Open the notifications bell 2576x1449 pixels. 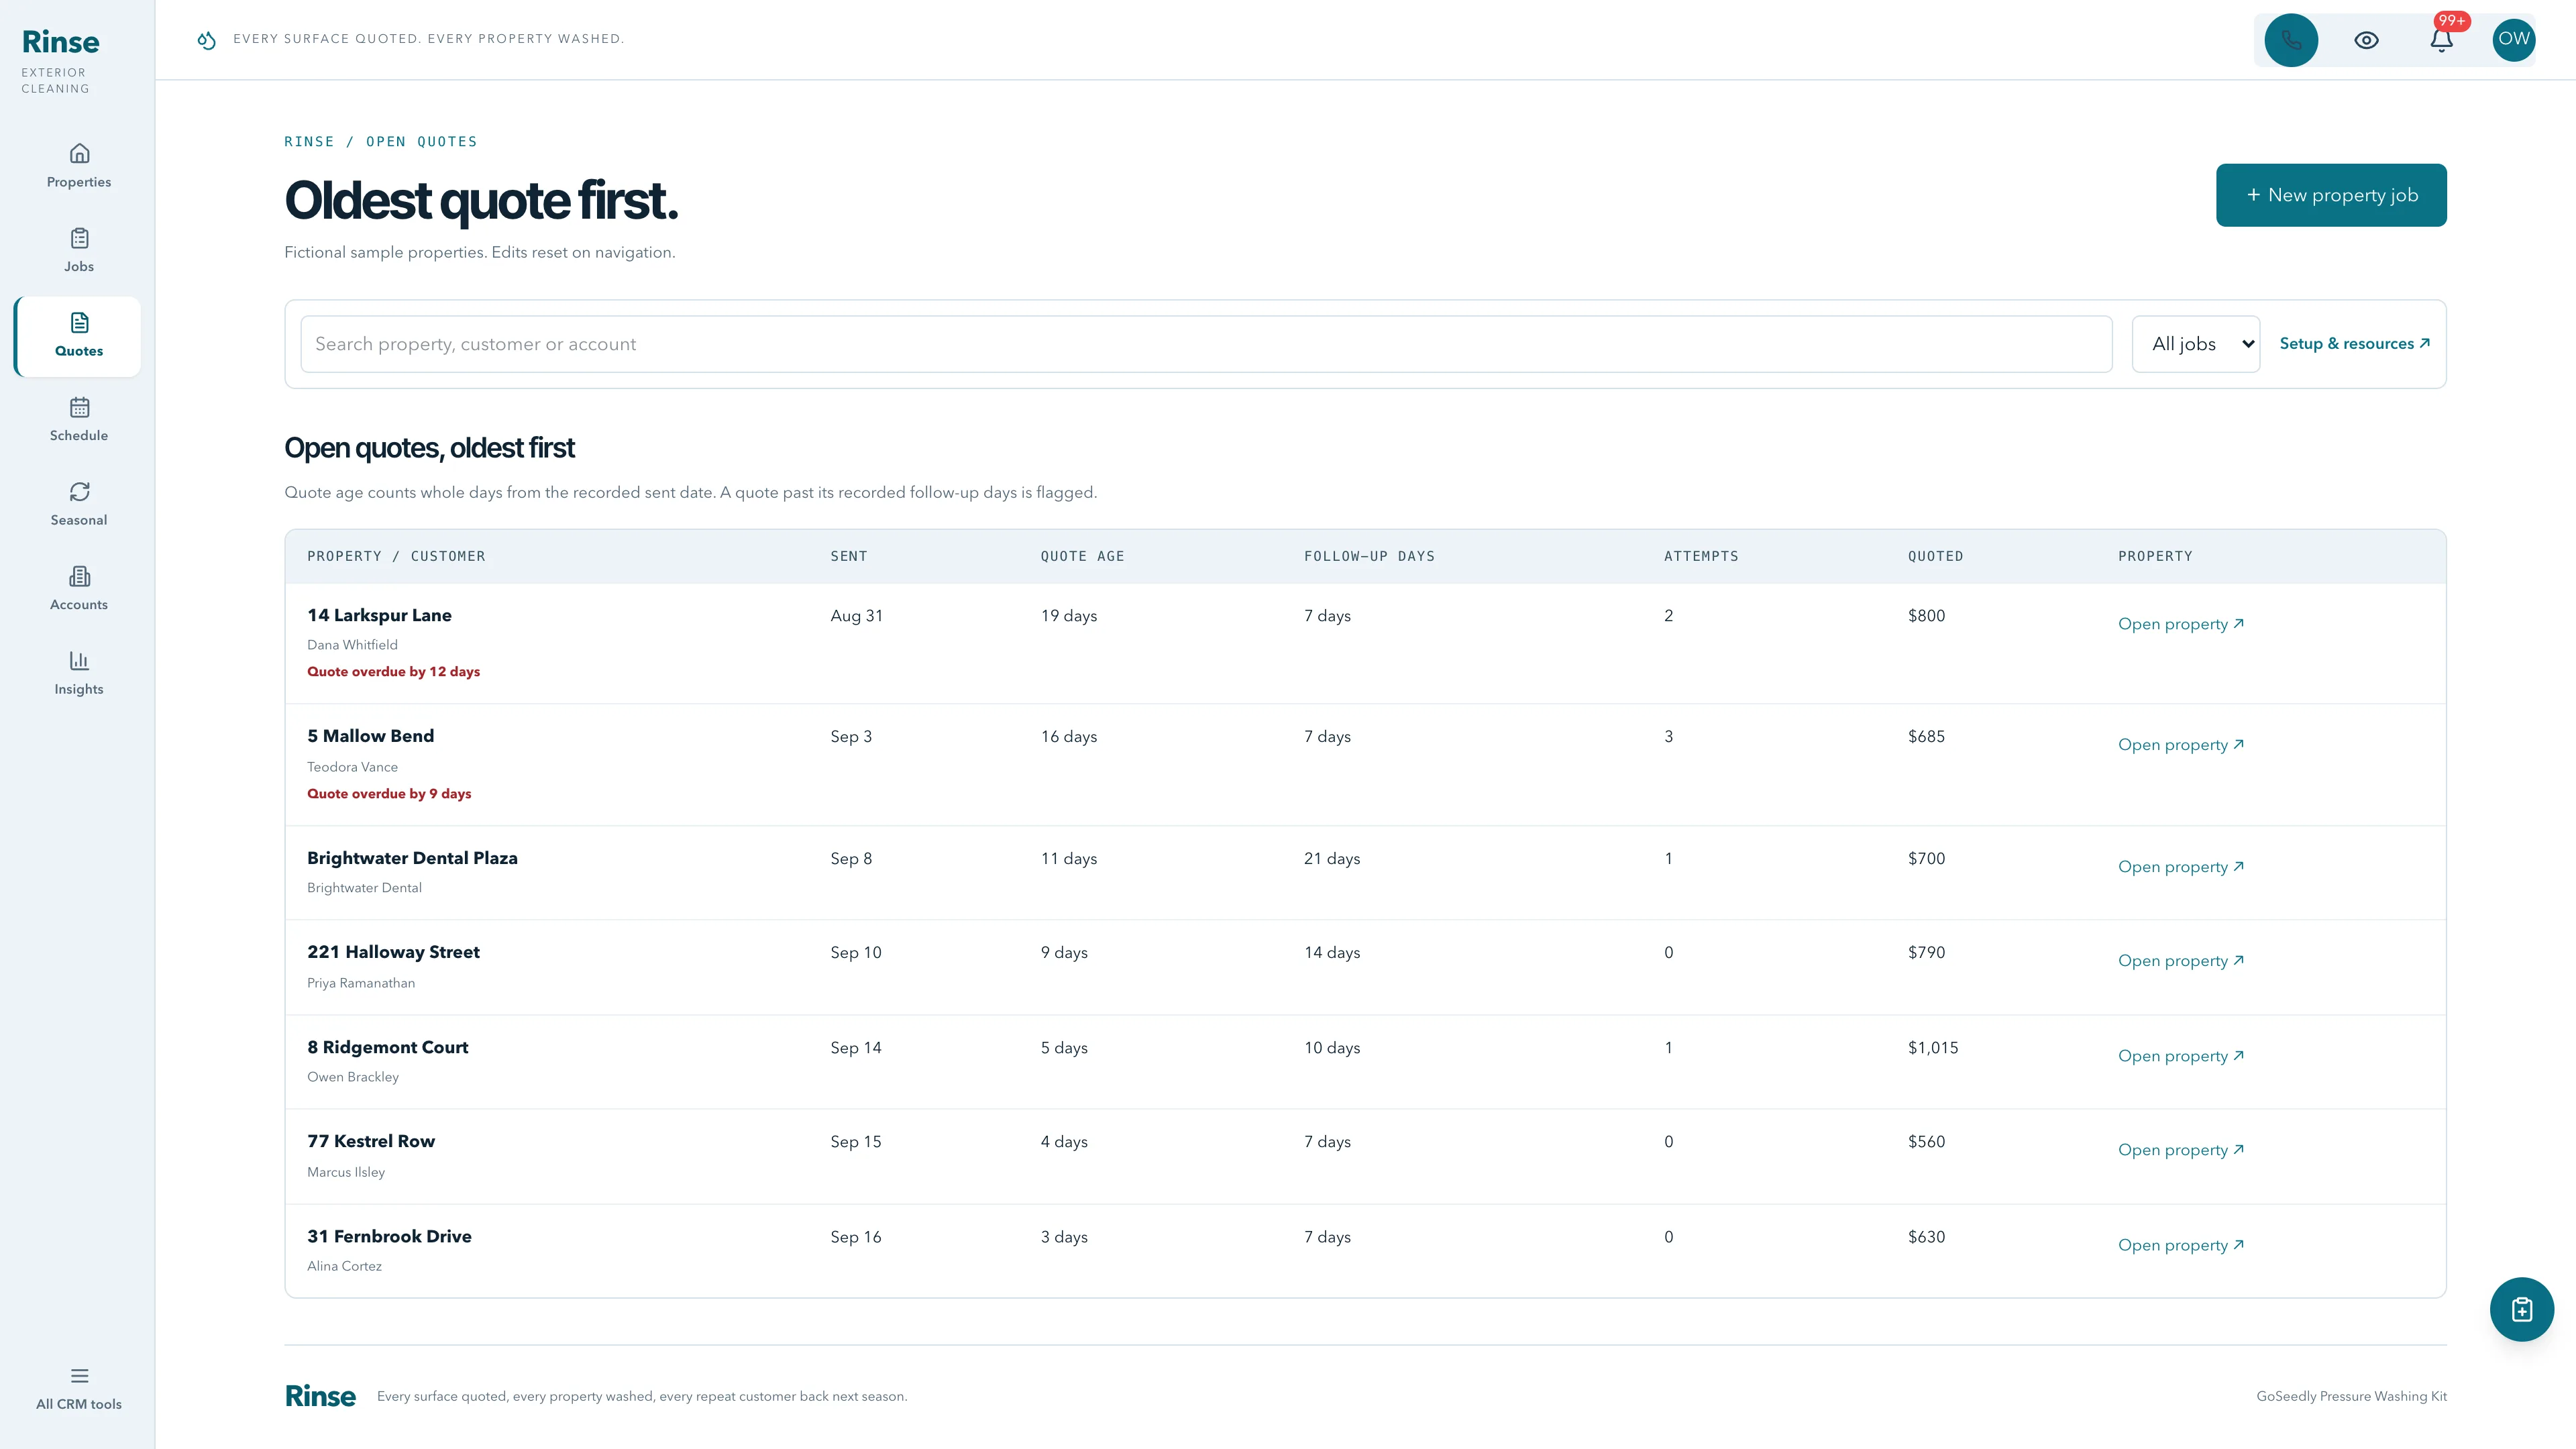click(x=2441, y=40)
